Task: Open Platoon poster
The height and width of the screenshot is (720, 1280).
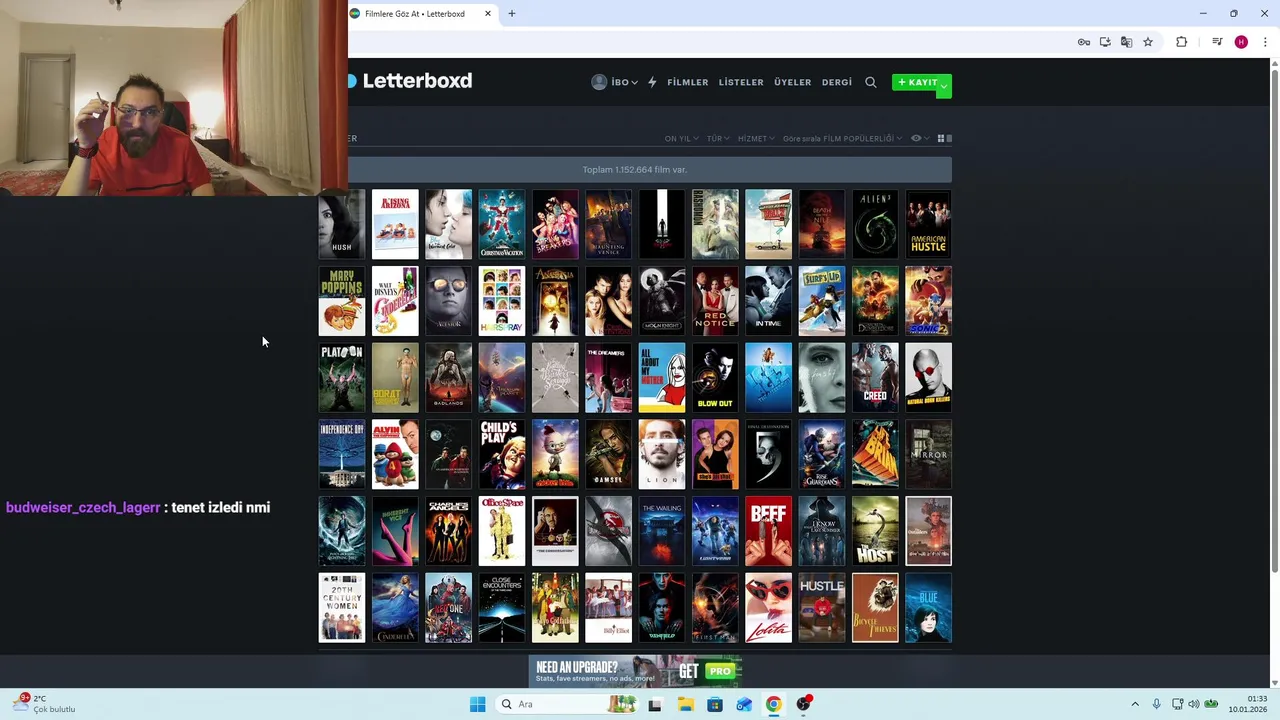Action: click(x=342, y=378)
